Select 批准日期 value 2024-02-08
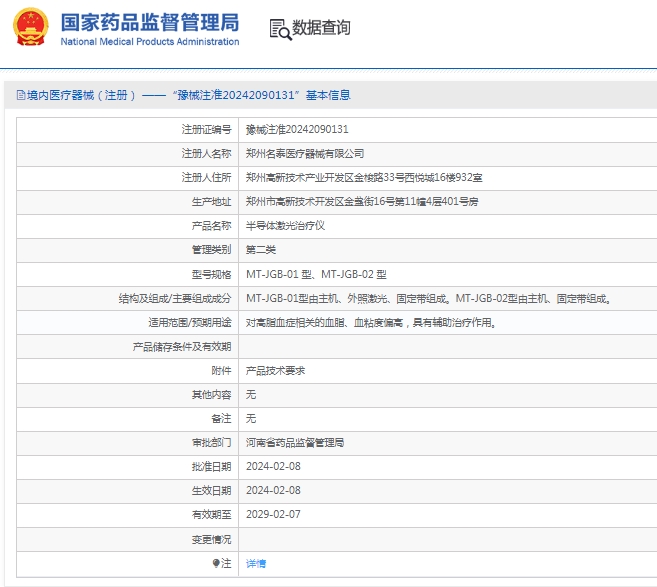The height and width of the screenshot is (587, 657). point(273,466)
